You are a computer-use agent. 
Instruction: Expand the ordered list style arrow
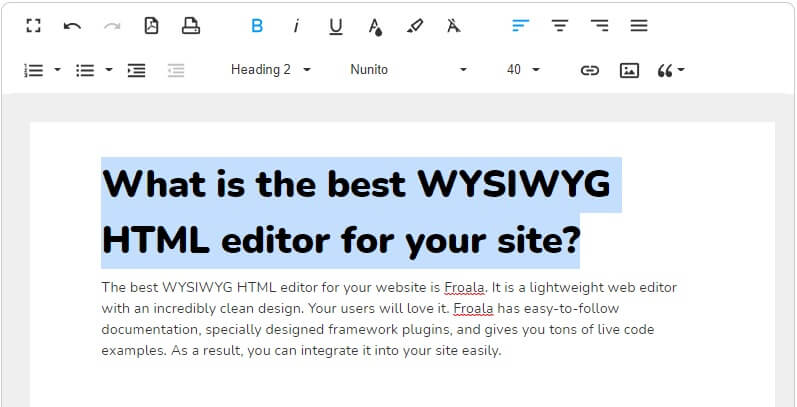click(57, 70)
